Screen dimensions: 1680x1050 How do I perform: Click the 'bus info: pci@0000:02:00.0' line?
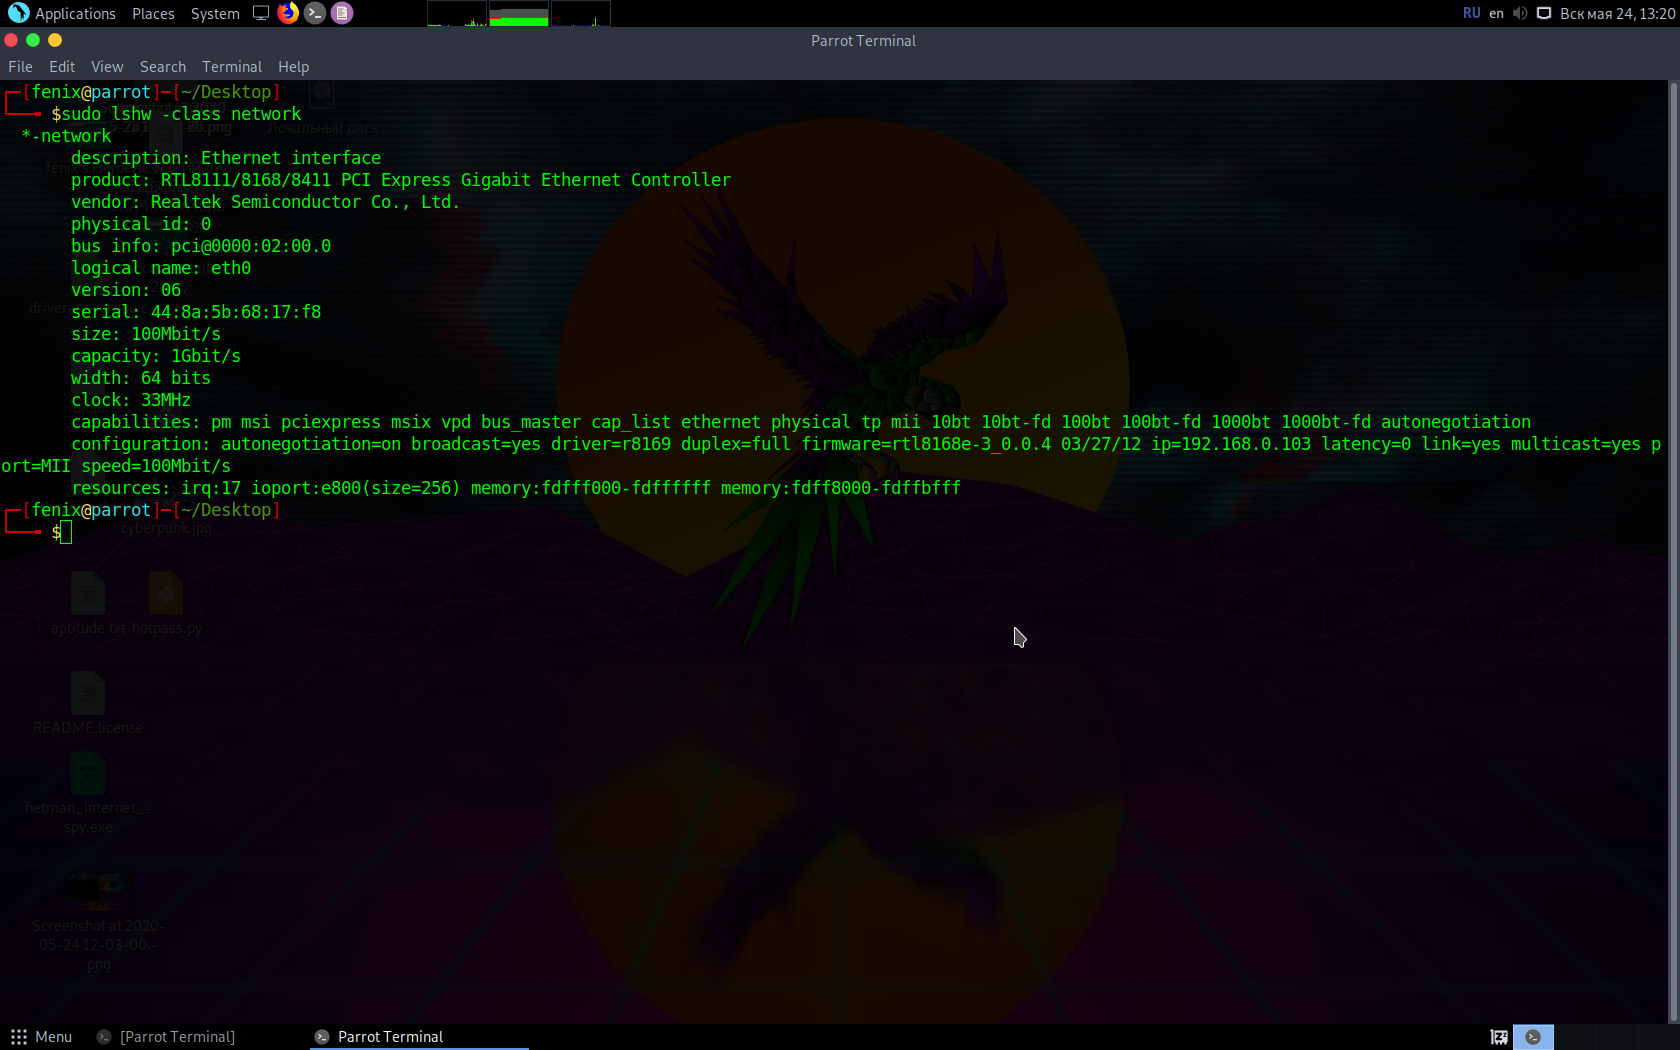click(x=201, y=246)
